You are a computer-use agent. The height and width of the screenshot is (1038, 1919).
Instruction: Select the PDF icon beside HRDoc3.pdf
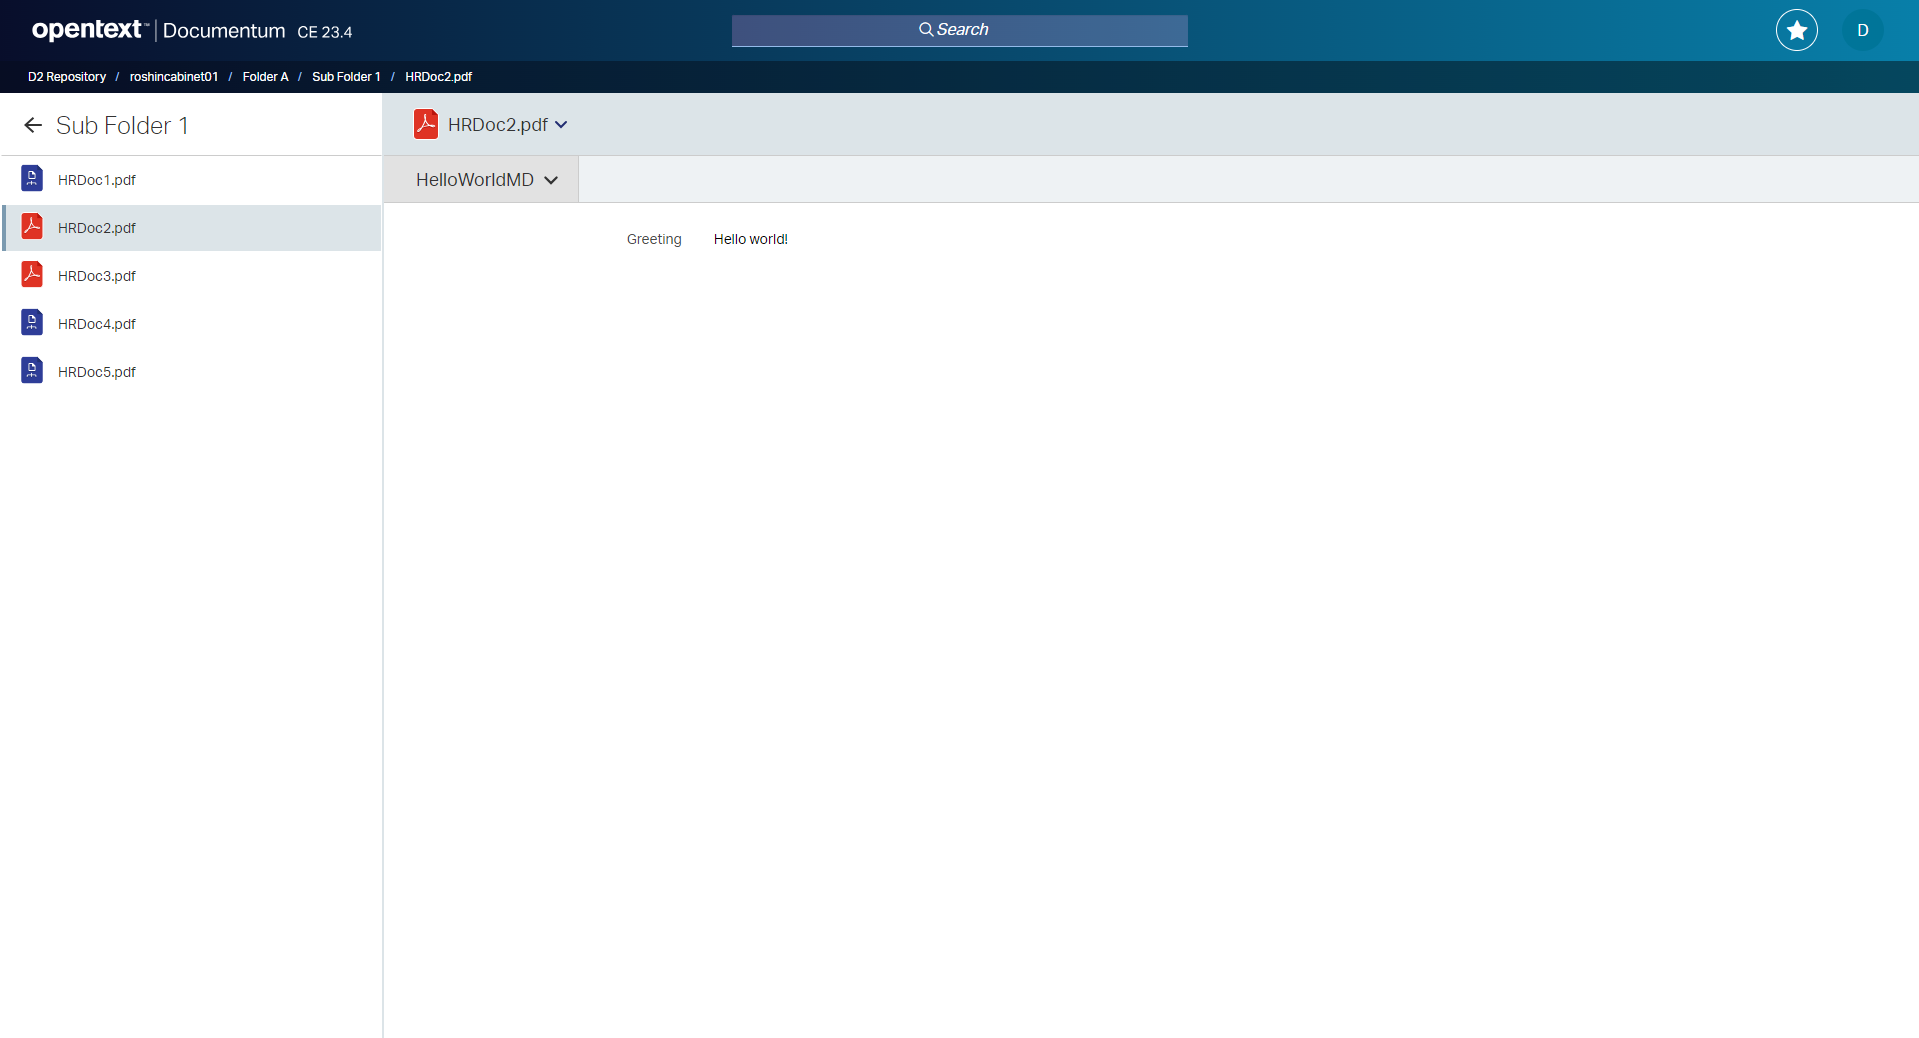tap(32, 274)
